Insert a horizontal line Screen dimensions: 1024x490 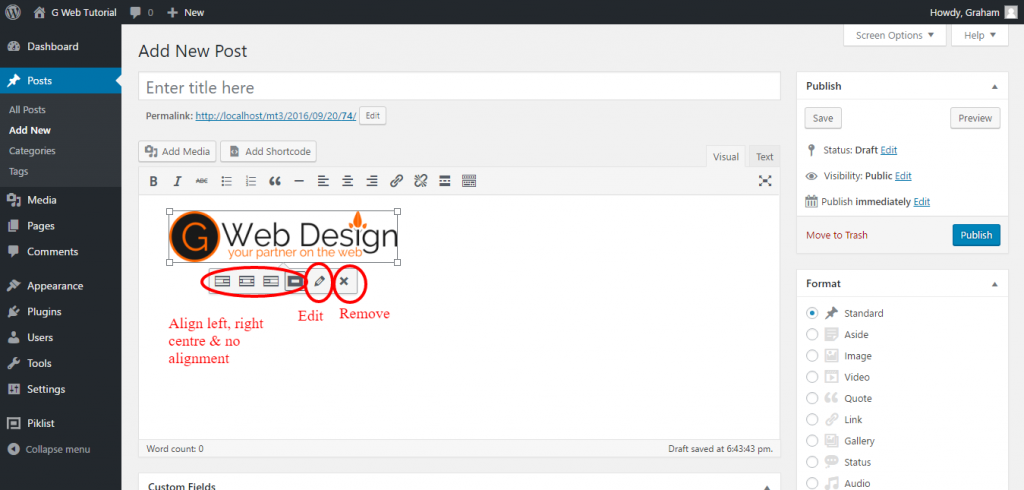(x=299, y=181)
